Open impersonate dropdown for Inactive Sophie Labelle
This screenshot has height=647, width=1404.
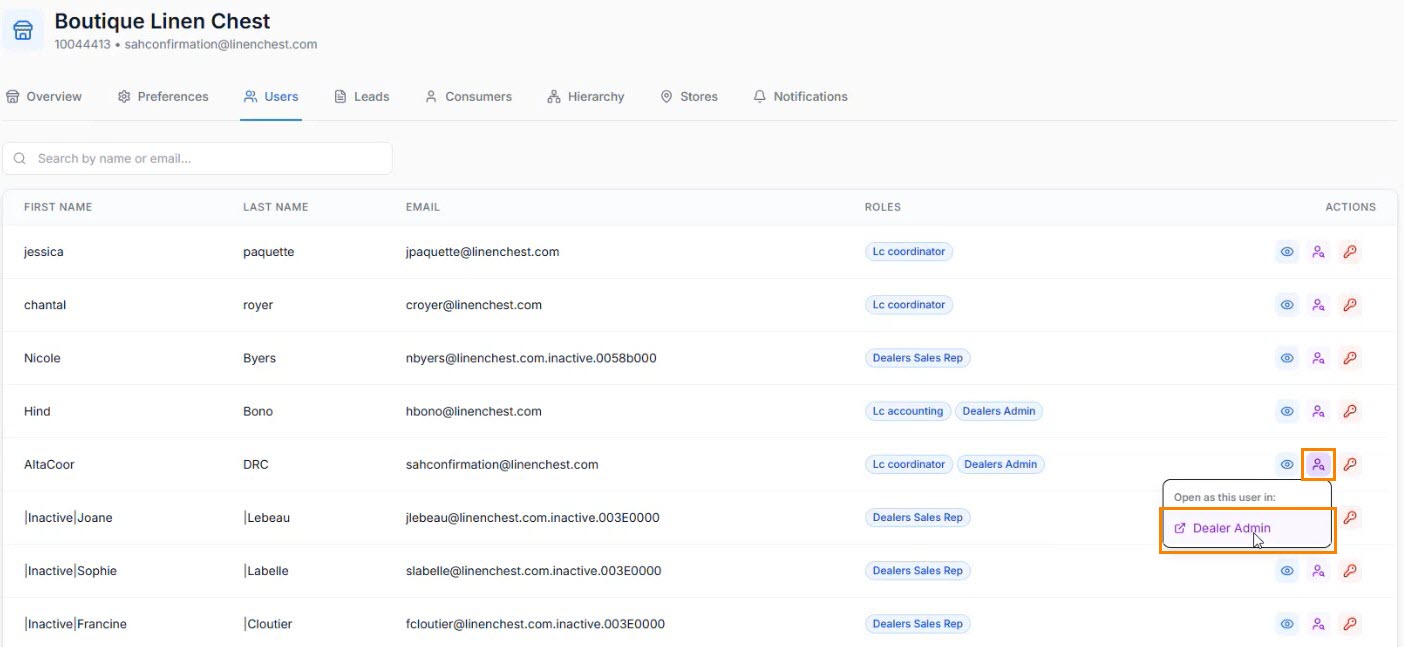(1318, 571)
